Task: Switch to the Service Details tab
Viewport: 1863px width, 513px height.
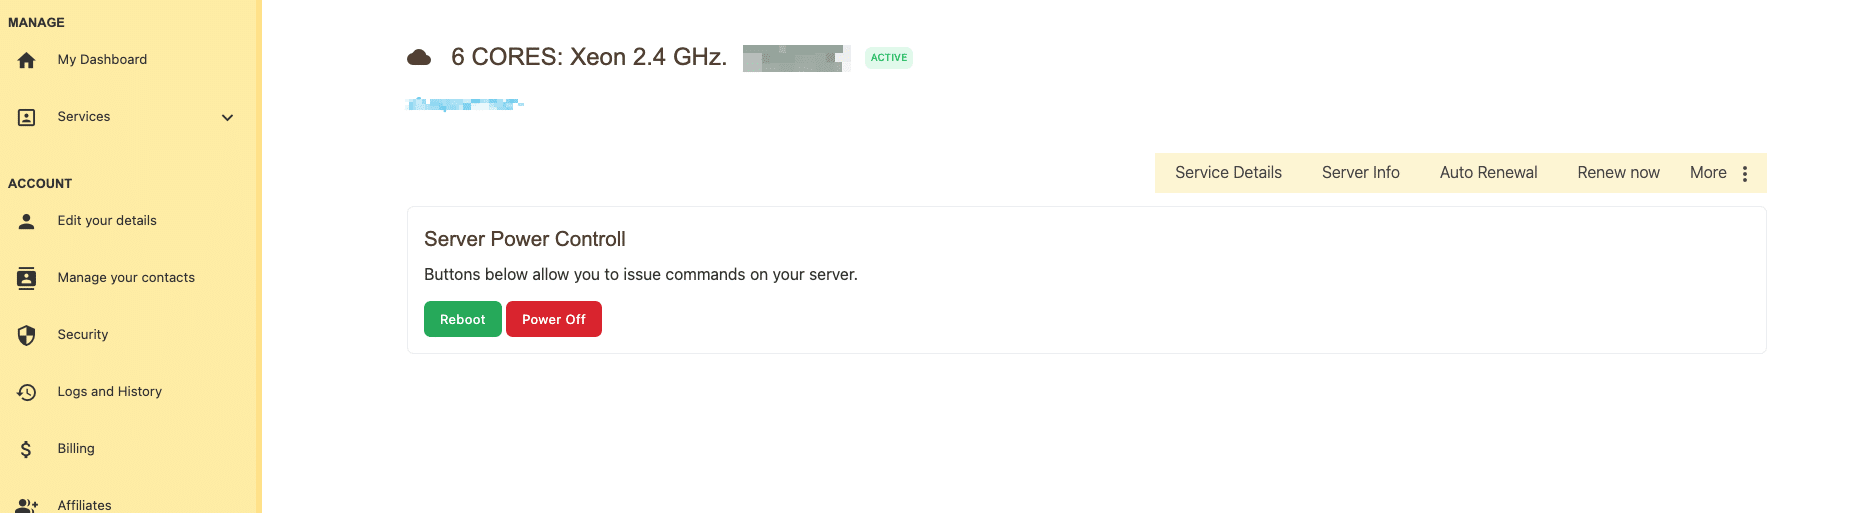Action: 1228,173
